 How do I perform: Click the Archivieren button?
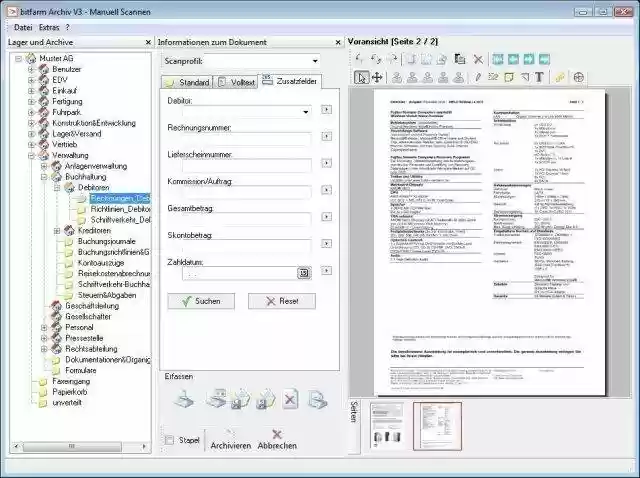pos(231,440)
